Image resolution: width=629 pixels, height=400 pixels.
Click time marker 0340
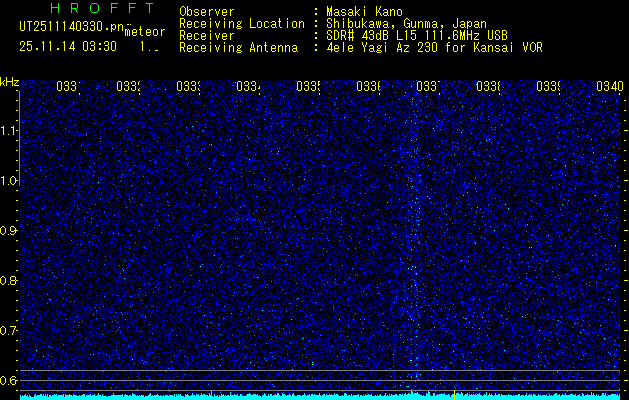(610, 86)
